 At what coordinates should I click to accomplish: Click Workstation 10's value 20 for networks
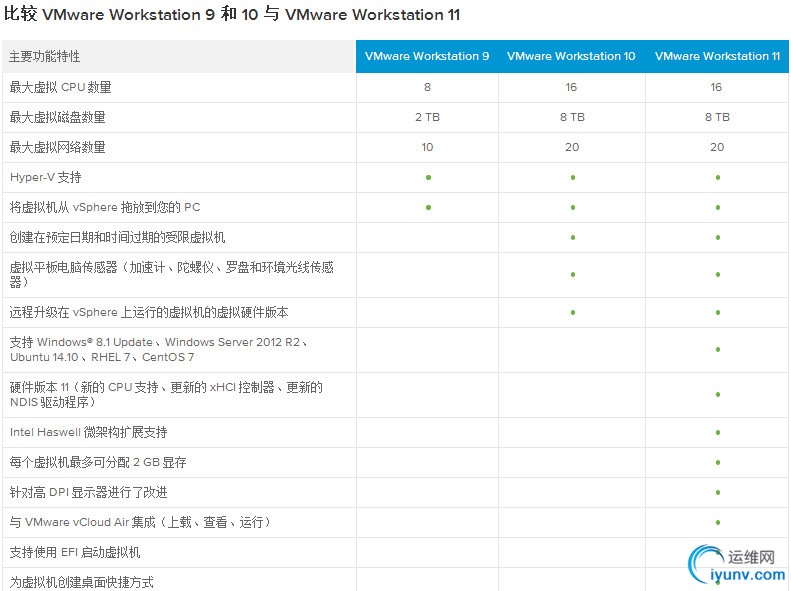tap(572, 147)
